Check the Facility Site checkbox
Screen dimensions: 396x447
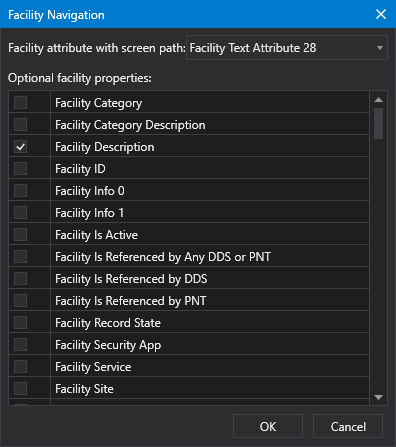point(20,389)
